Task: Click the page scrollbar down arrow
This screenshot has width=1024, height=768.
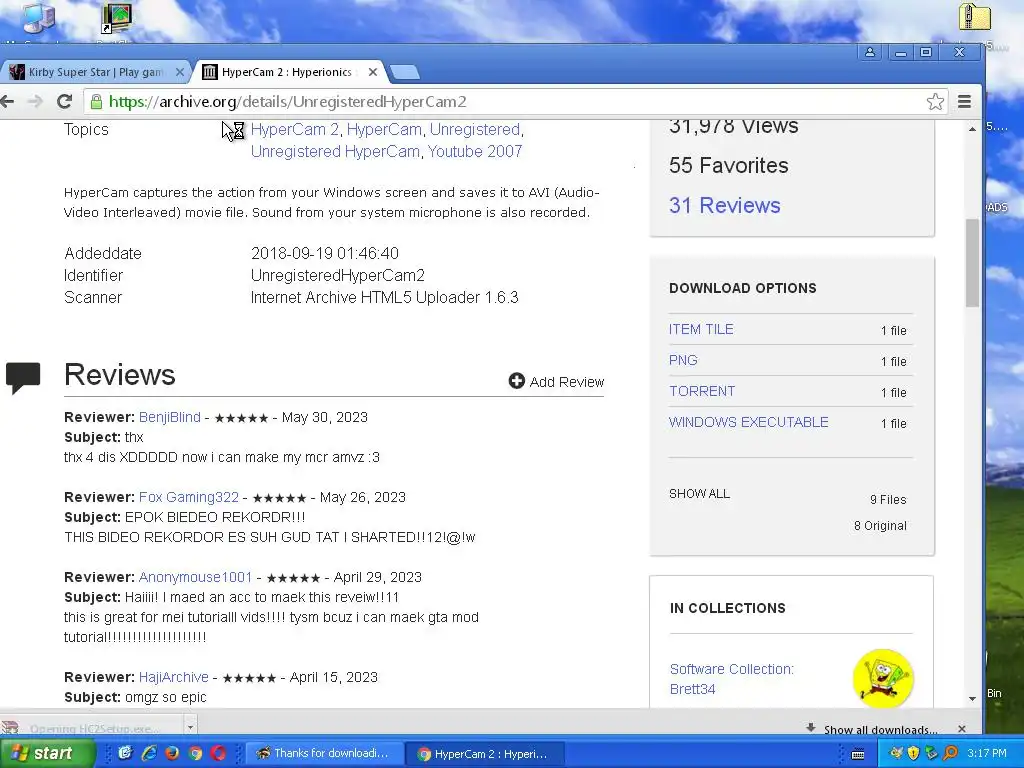Action: tap(972, 698)
